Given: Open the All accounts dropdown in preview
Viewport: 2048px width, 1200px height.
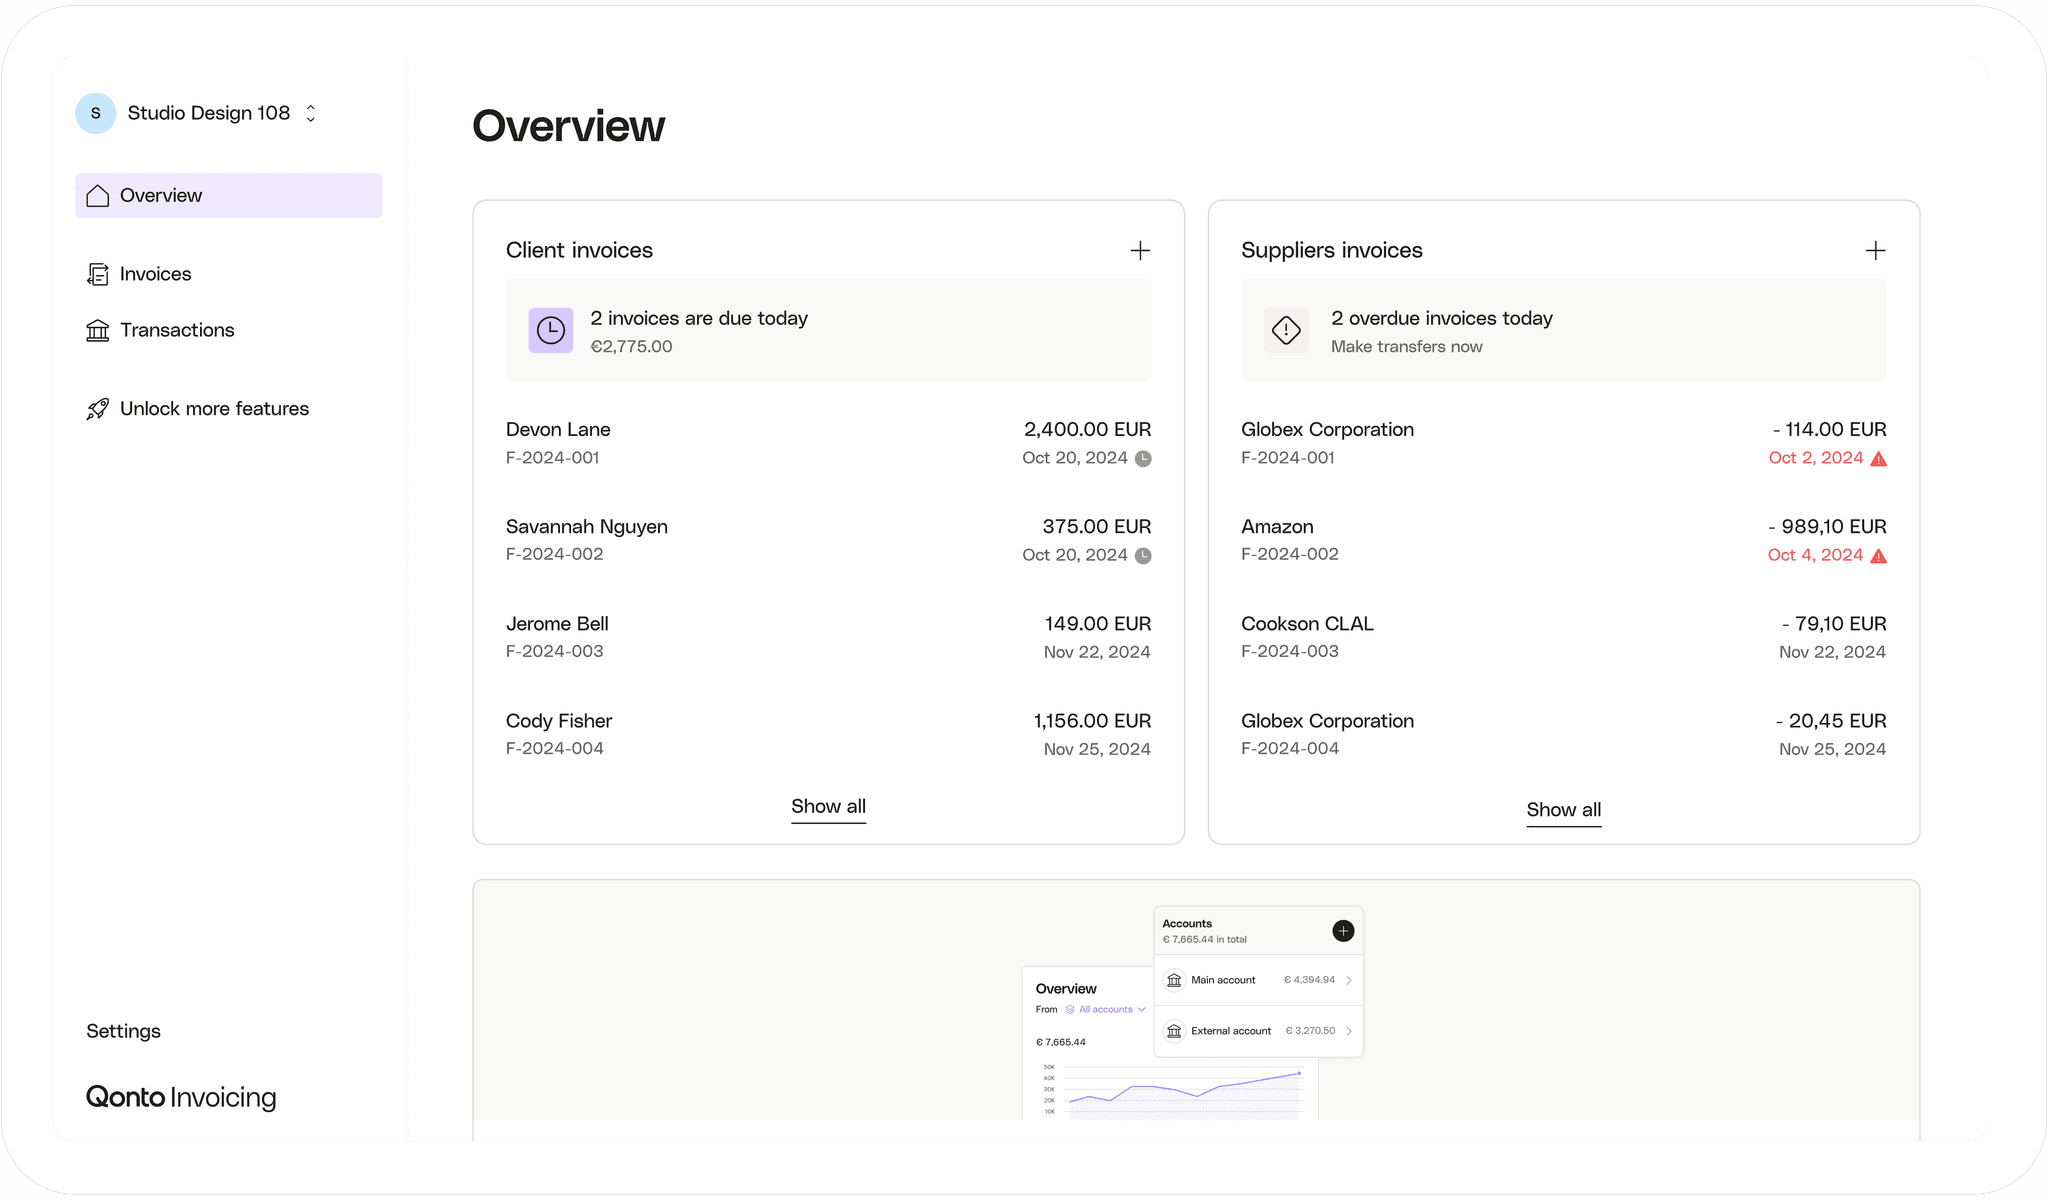Looking at the screenshot, I should [x=1106, y=1009].
